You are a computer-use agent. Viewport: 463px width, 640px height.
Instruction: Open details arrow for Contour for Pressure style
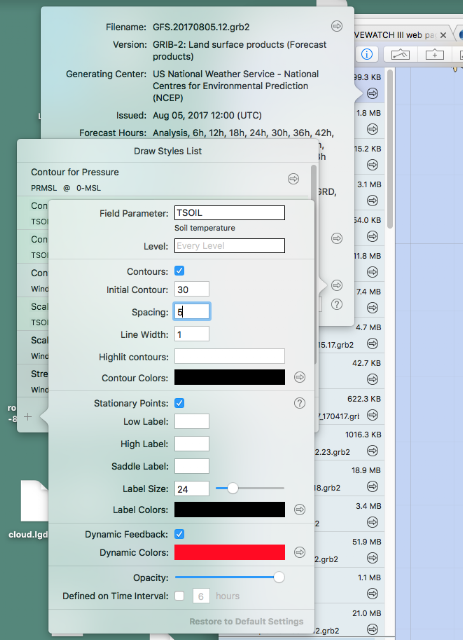[293, 179]
